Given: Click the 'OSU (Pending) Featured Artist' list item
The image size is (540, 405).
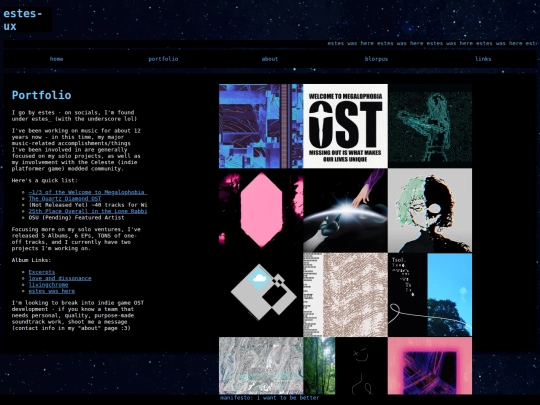Looking at the screenshot, I should pyautogui.click(x=76, y=218).
